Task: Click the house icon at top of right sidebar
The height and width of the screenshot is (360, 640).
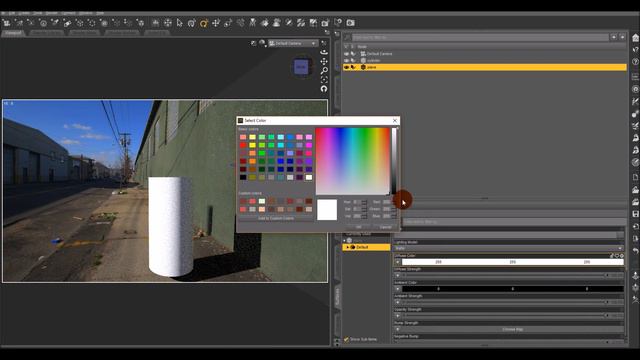Action: click(x=635, y=38)
